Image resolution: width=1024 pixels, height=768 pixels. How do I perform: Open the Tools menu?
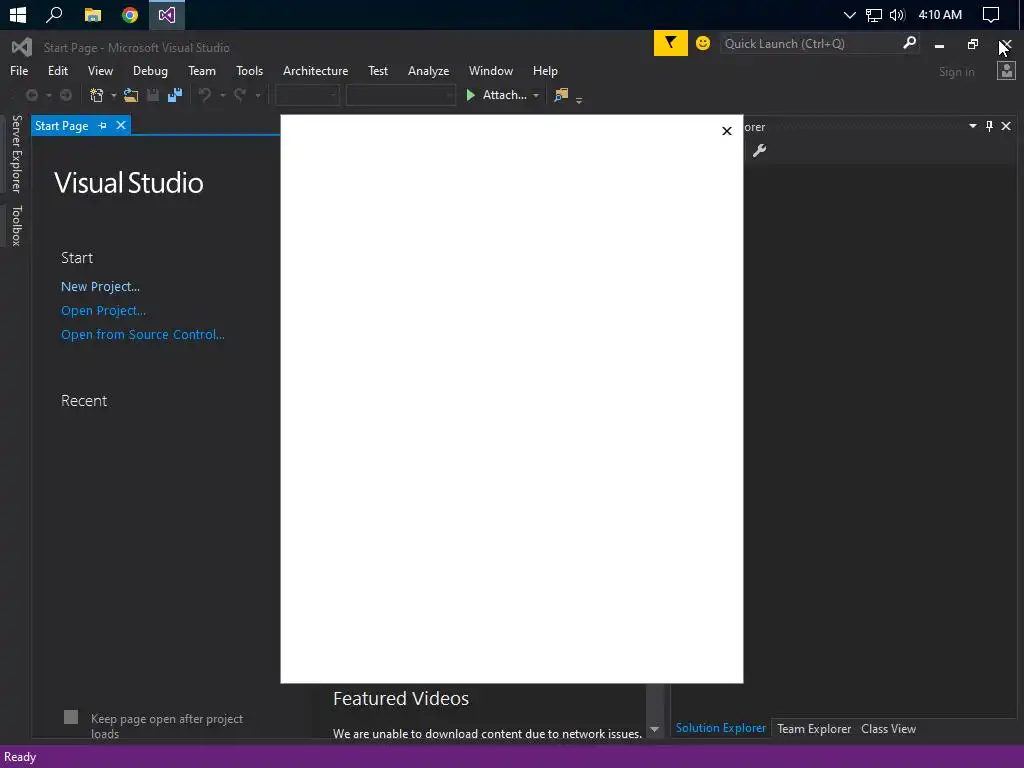pos(249,71)
